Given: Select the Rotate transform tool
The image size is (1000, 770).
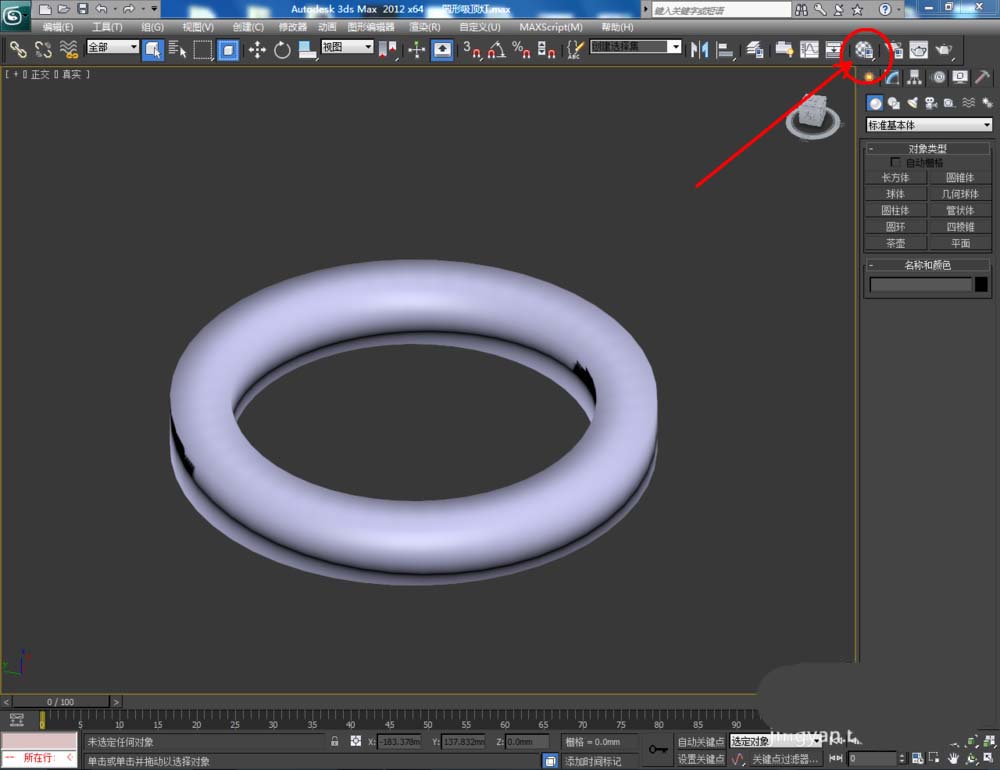Looking at the screenshot, I should click(282, 50).
